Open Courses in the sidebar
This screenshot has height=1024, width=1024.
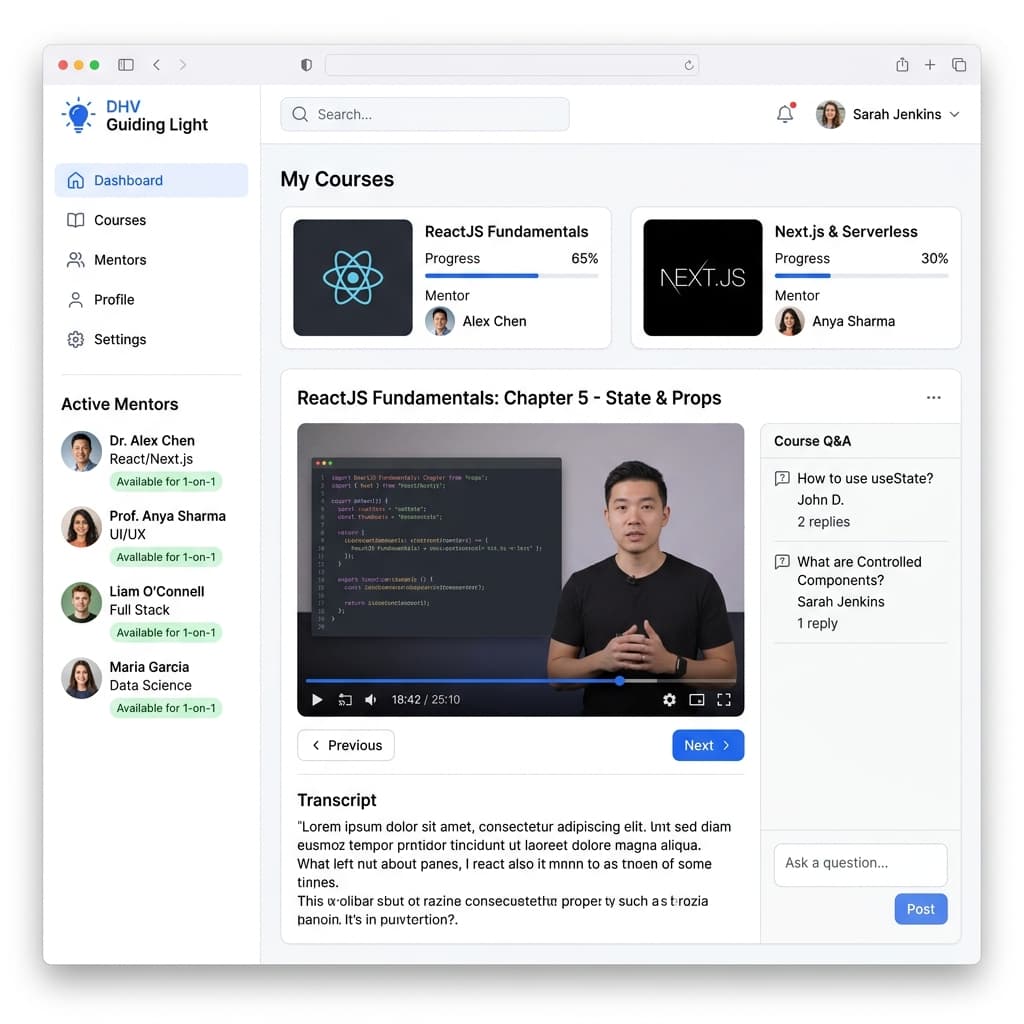[152, 220]
